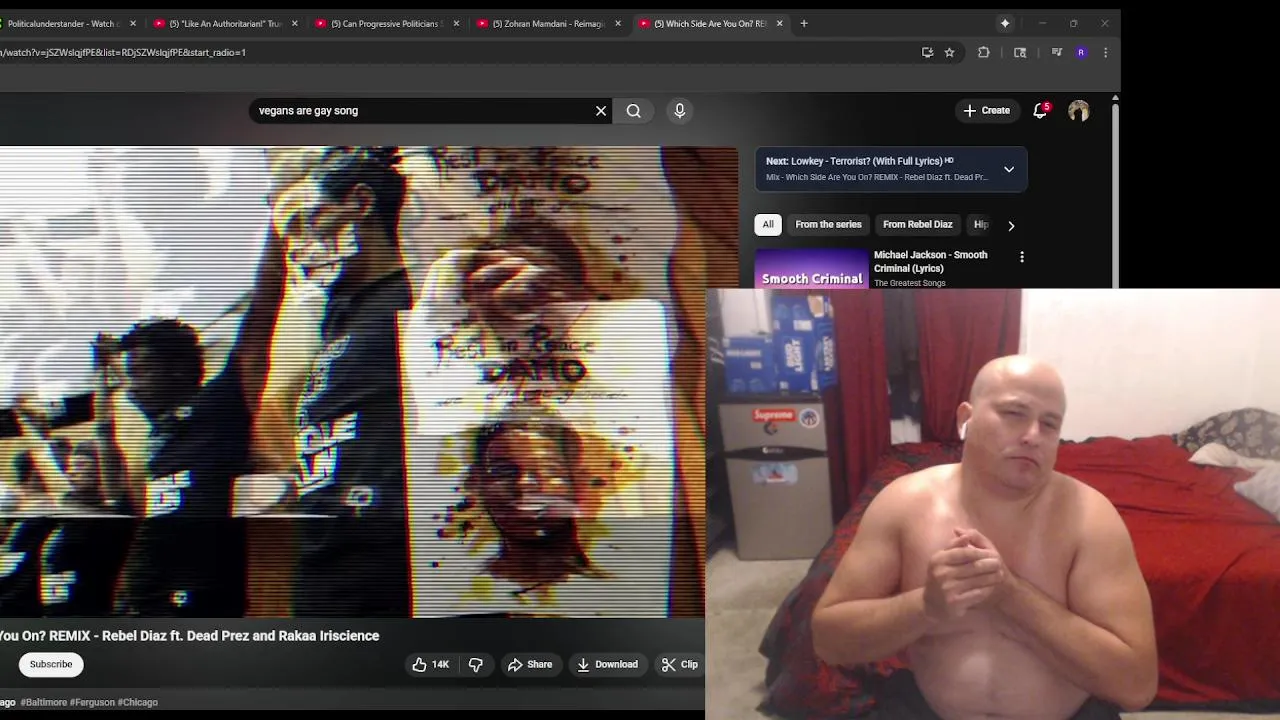
Task: Switch to the Zohran Mamdani tab
Action: coord(548,23)
